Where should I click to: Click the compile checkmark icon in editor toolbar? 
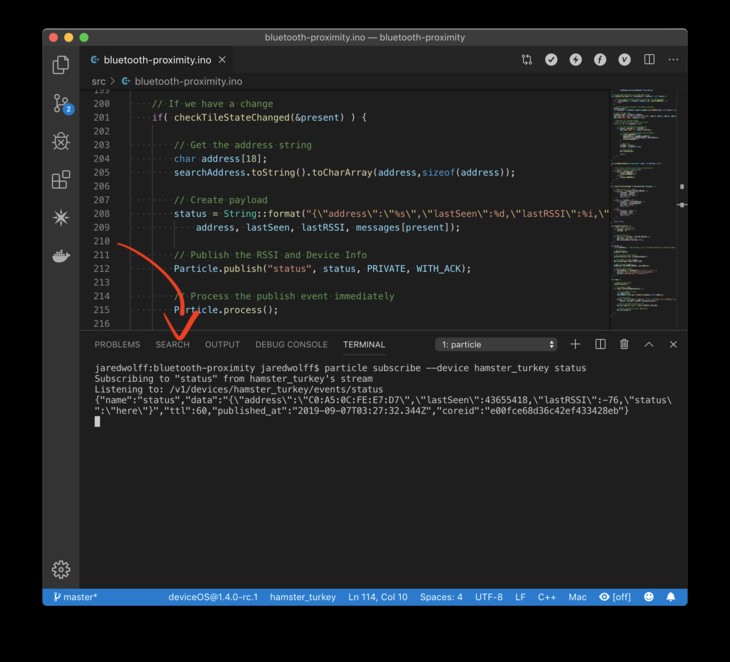click(x=551, y=60)
